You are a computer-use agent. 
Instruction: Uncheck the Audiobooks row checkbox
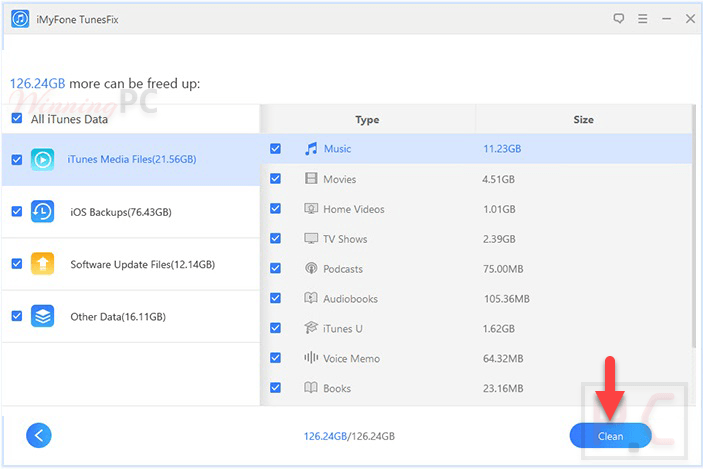[276, 298]
